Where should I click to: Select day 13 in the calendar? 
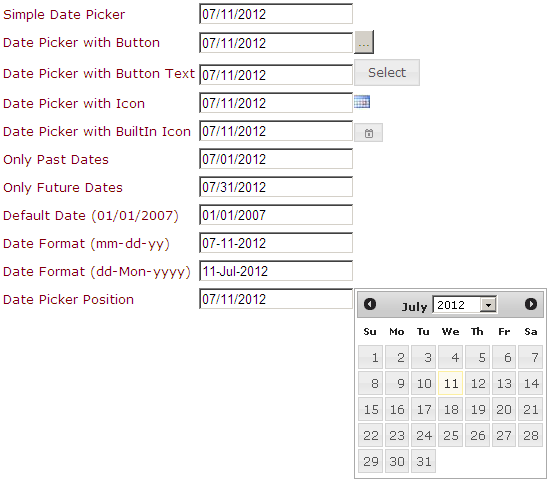pyautogui.click(x=504, y=383)
